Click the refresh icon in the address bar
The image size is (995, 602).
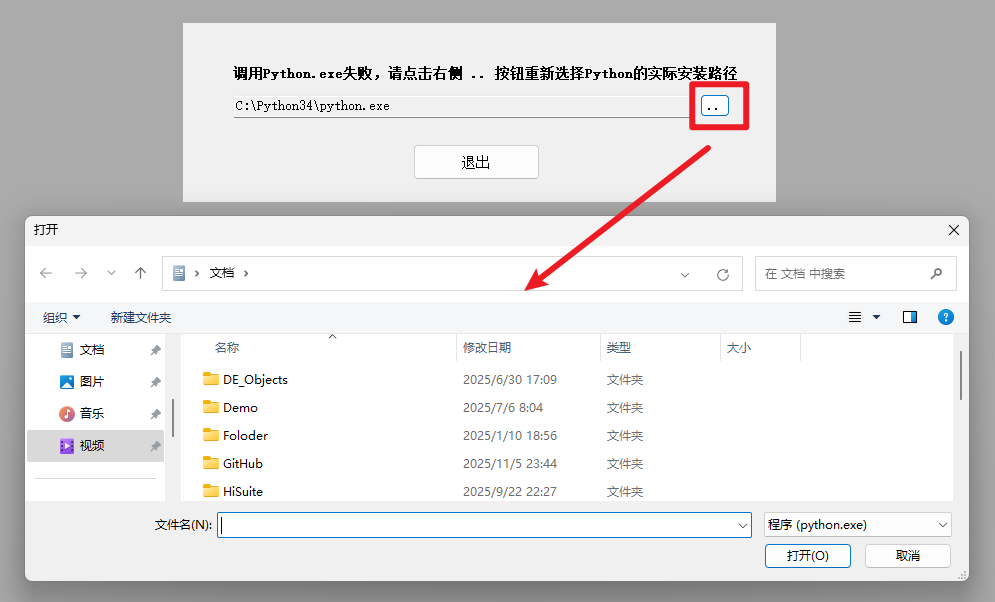pos(722,273)
